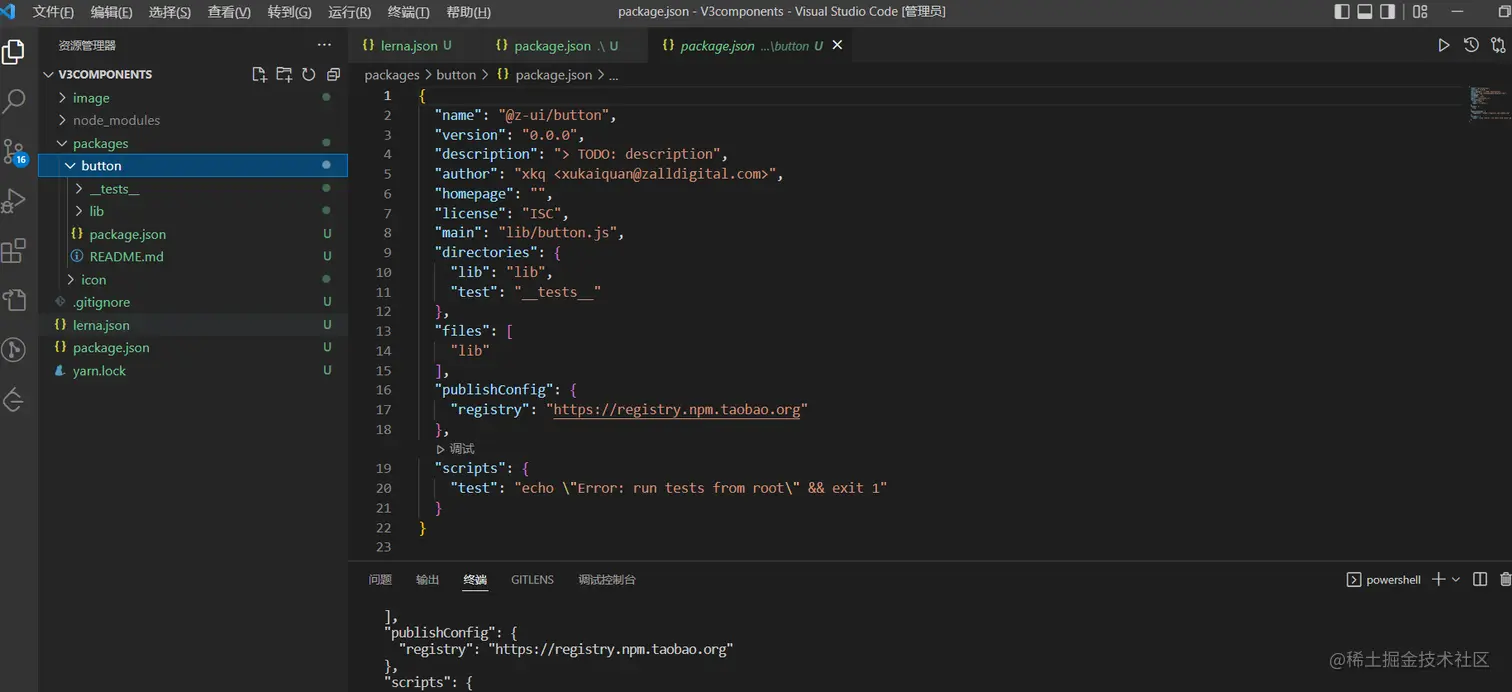Open the 编辑(E) menu
This screenshot has width=1512, height=692.
click(x=111, y=12)
